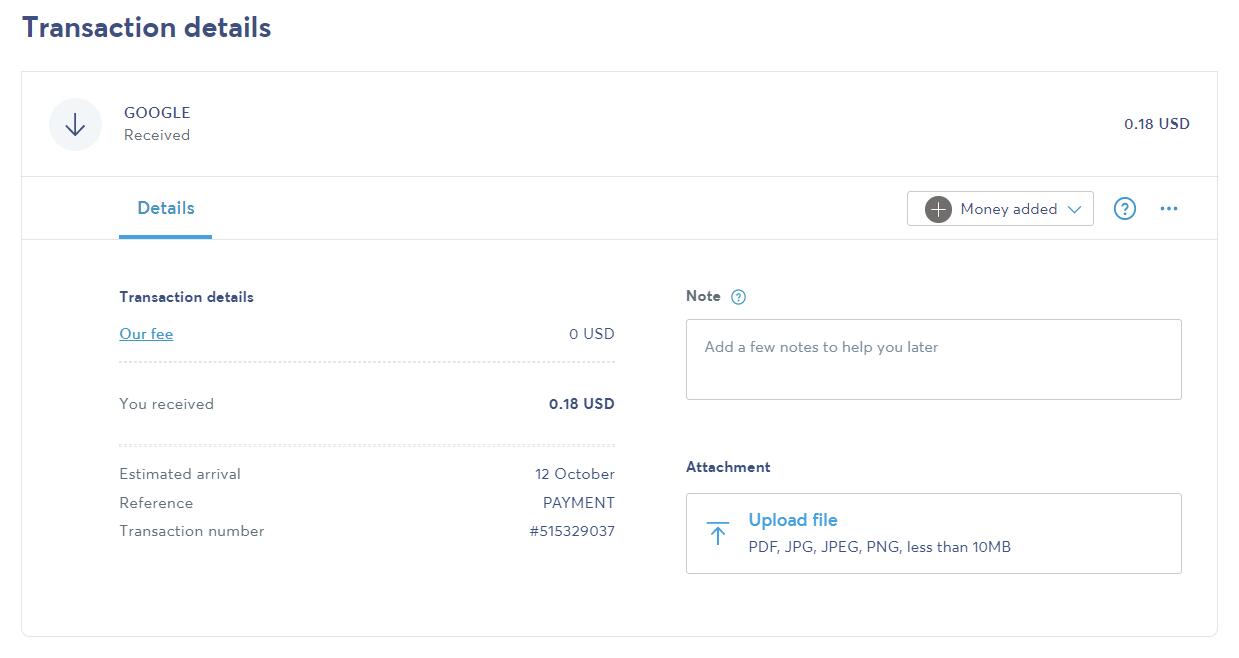Click the PAYMENT reference value
The width and height of the screenshot is (1239, 658).
pos(579,503)
